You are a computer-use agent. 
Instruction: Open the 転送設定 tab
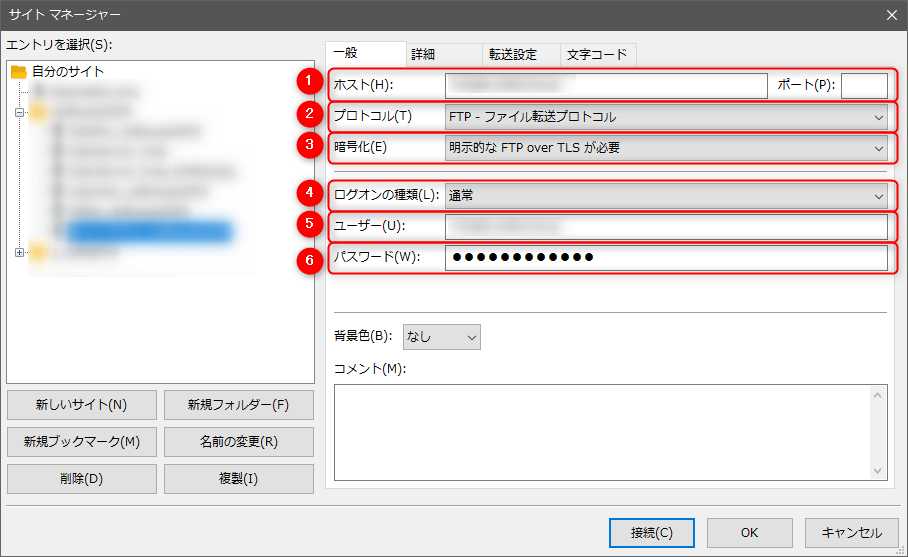512,55
